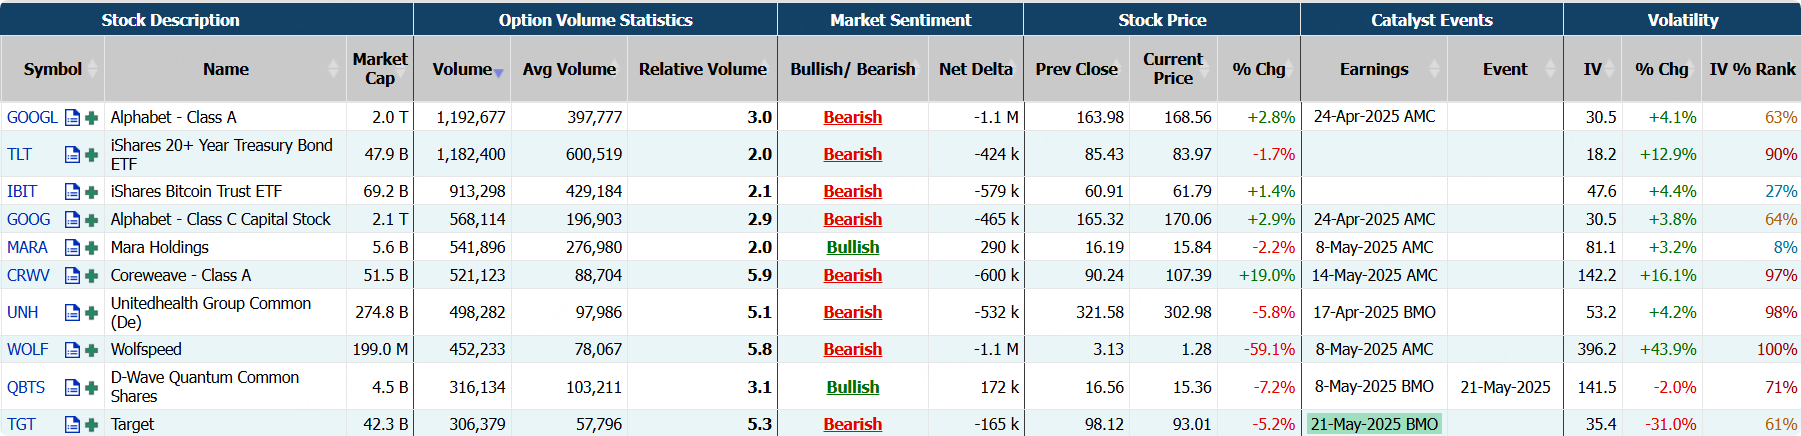The image size is (1801, 436).
Task: Sort by the Relative Volume column header
Action: coord(703,69)
